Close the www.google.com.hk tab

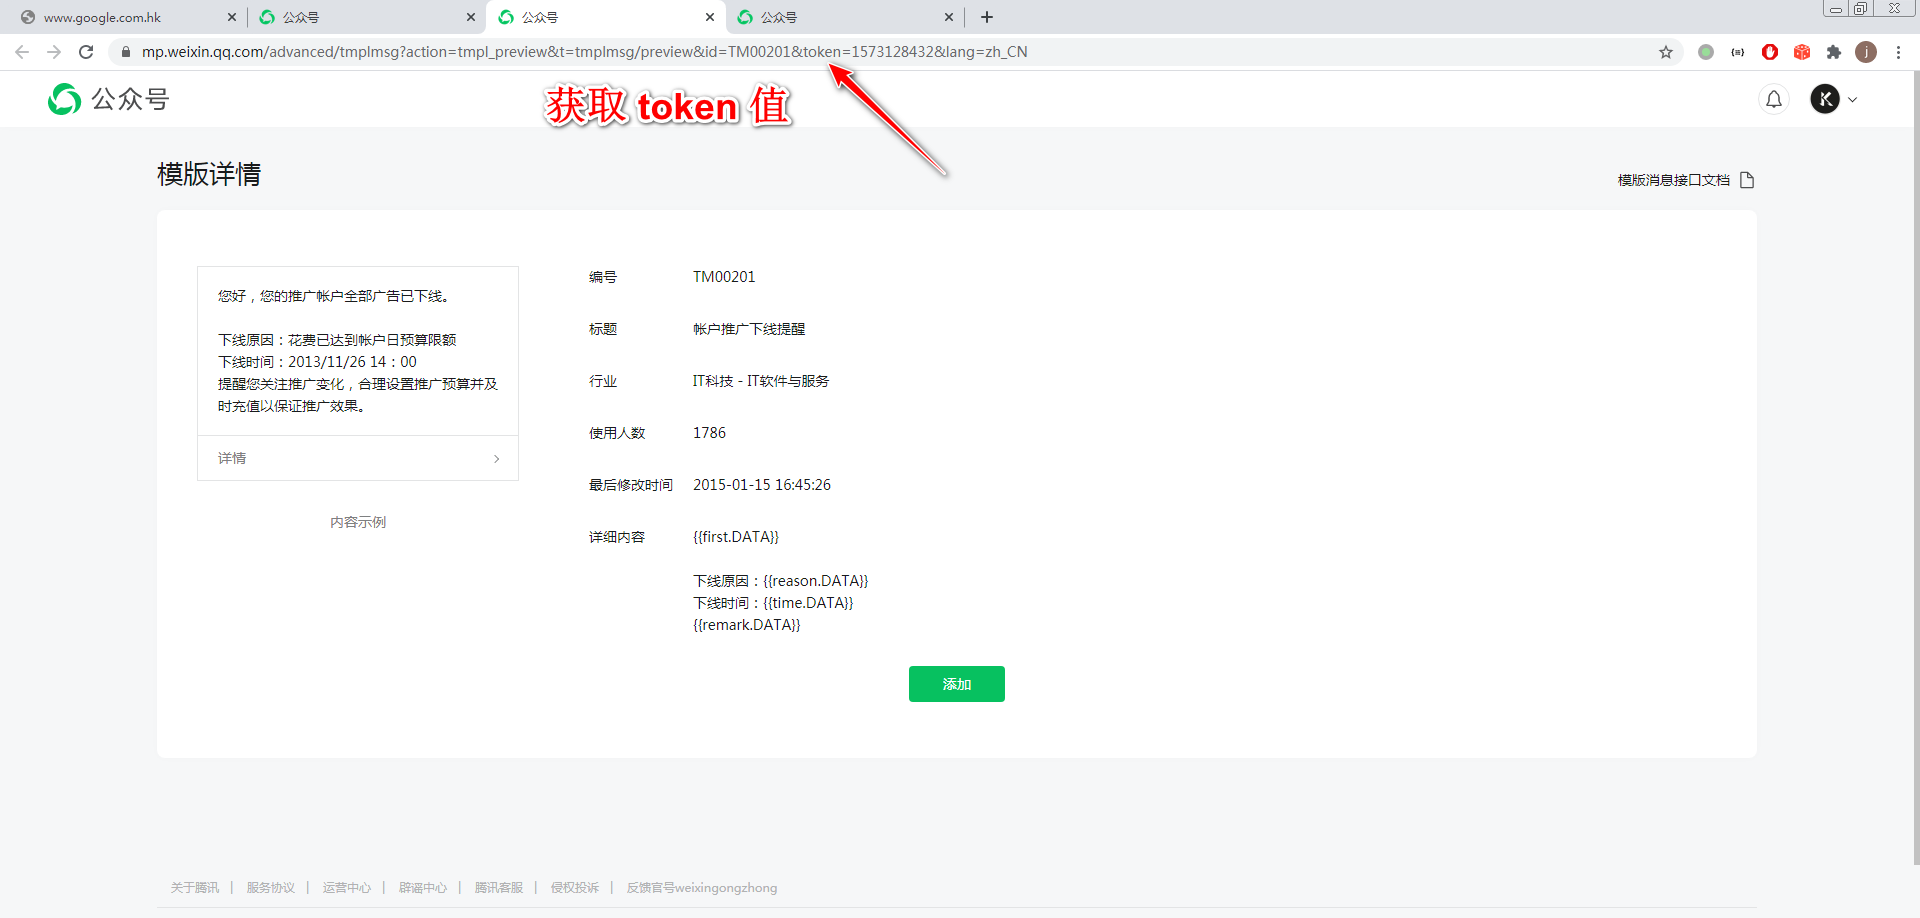click(232, 17)
